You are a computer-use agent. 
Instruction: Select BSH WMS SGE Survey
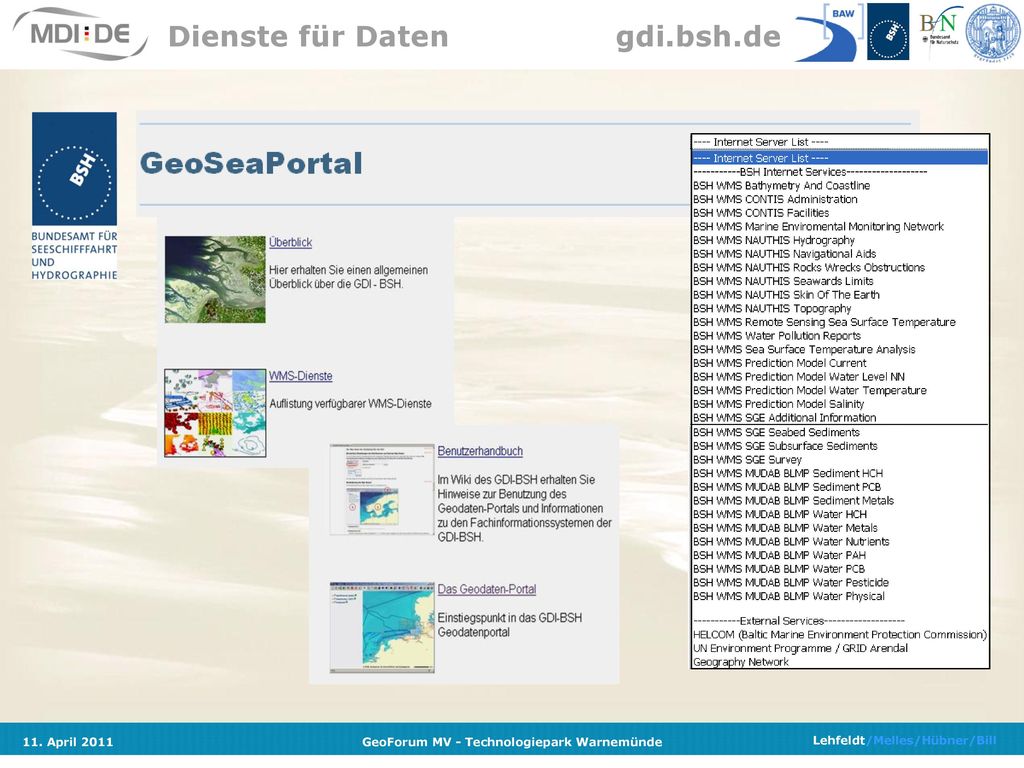pyautogui.click(x=840, y=460)
